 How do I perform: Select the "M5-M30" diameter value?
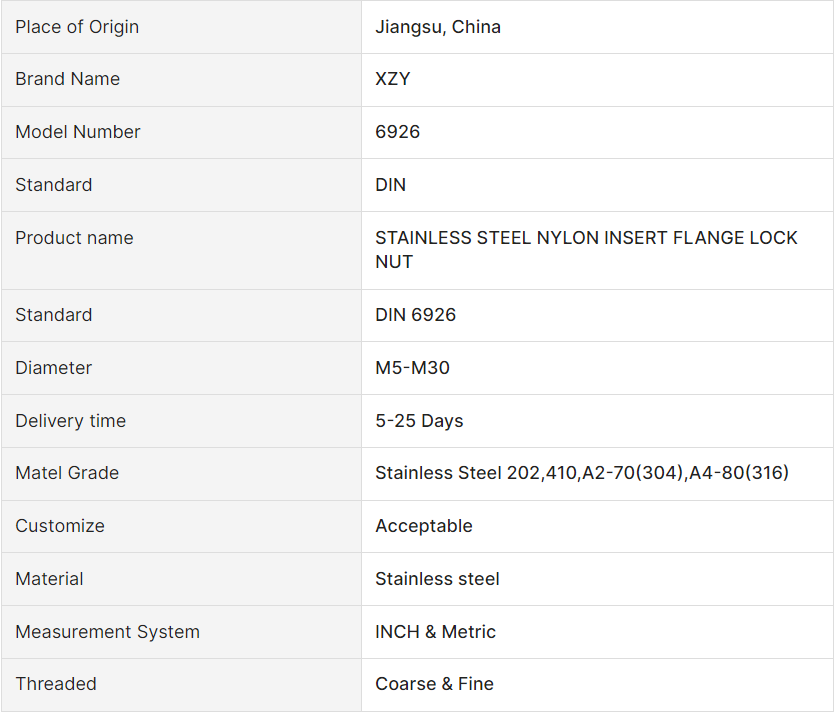[412, 368]
